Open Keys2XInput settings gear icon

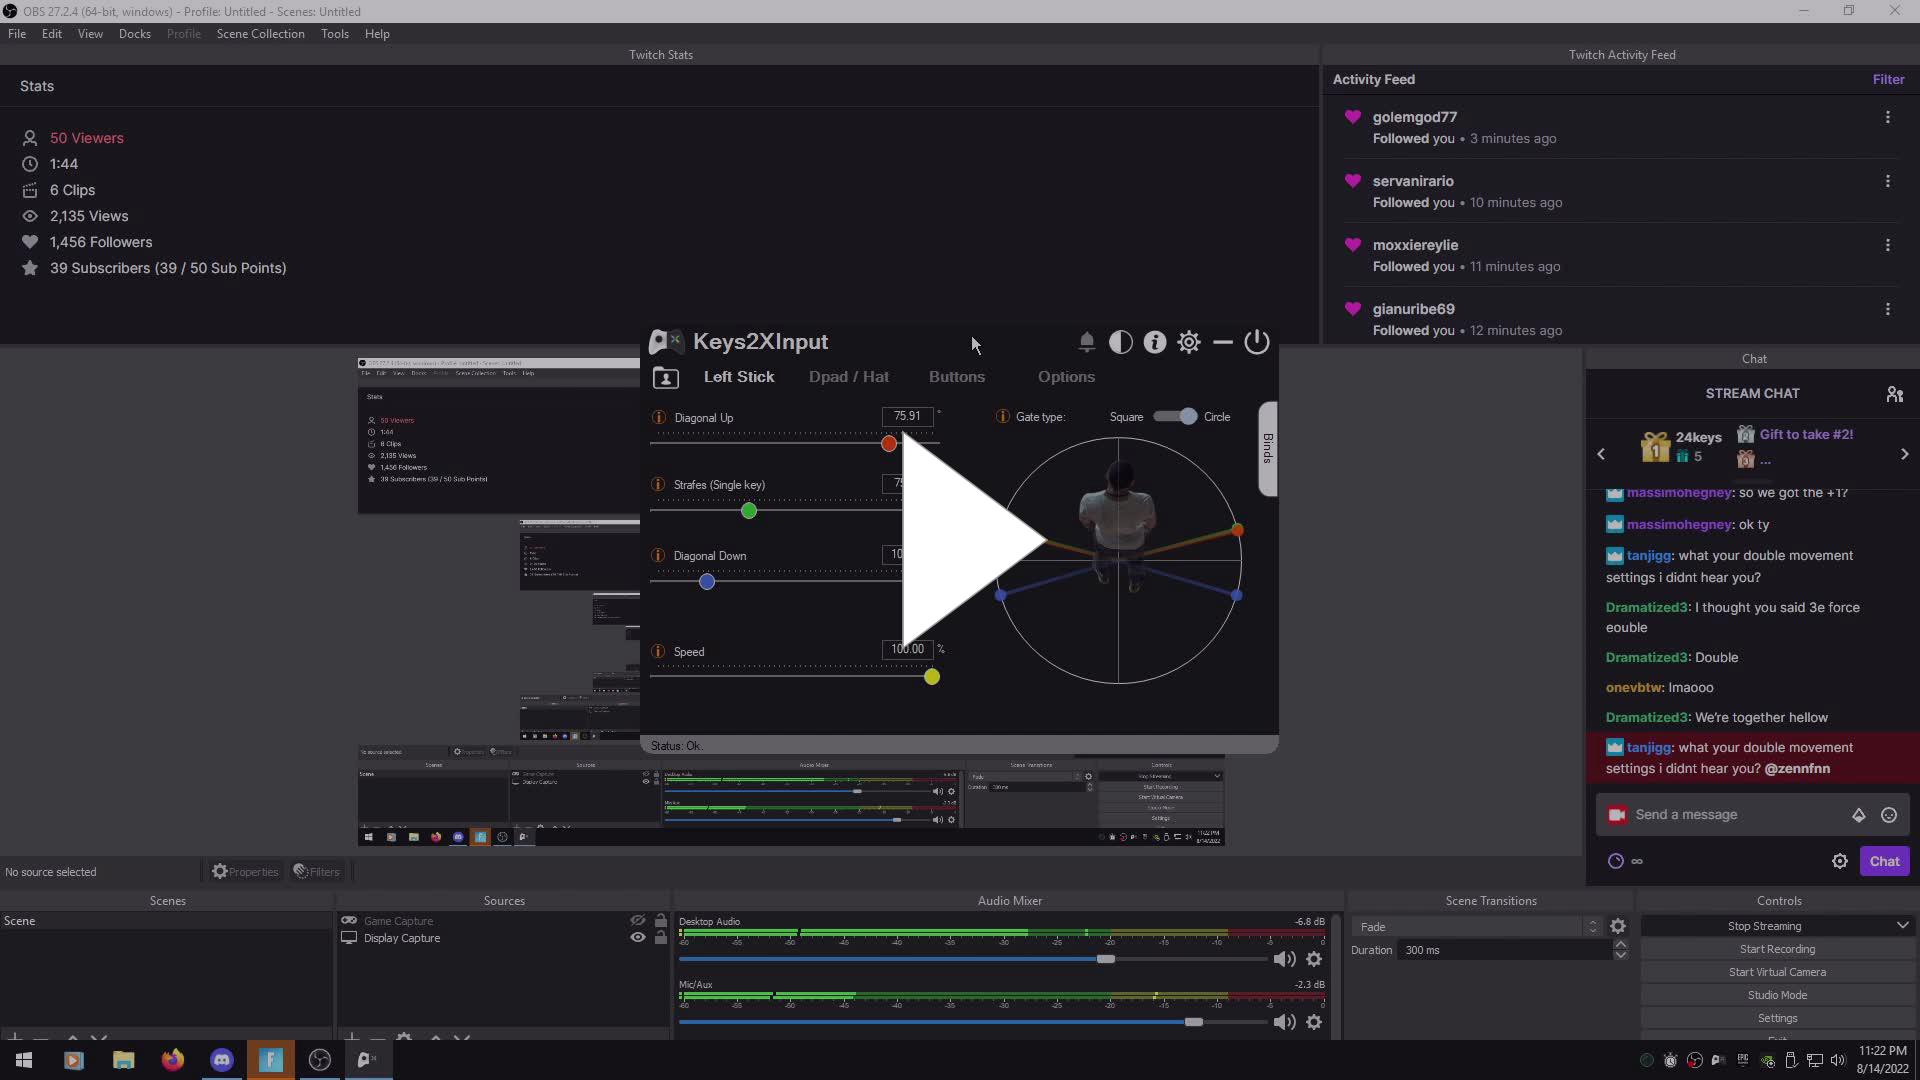(1189, 342)
